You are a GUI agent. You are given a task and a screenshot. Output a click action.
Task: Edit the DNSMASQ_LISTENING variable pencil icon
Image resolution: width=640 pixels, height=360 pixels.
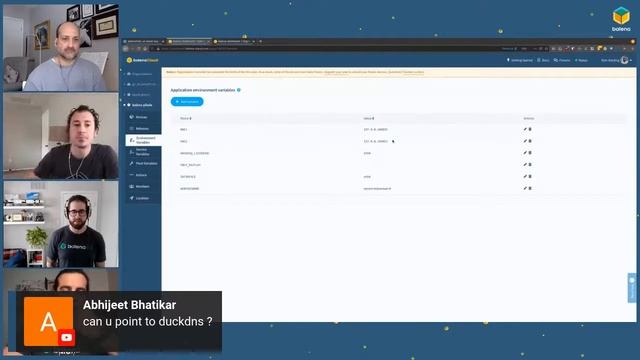525,153
